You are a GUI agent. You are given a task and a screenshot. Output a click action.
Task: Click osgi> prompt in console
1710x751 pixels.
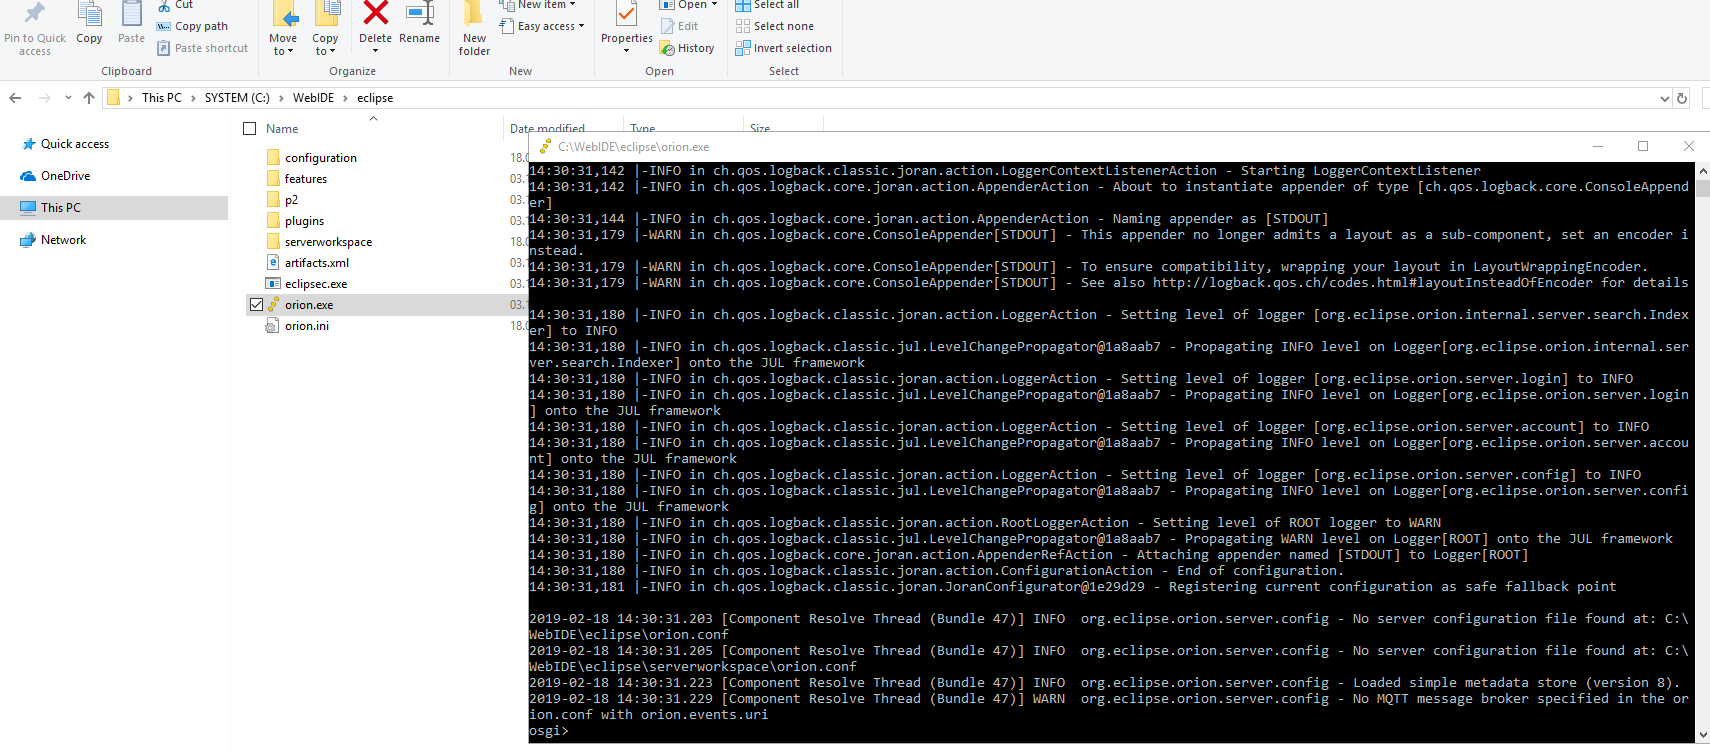click(x=549, y=731)
